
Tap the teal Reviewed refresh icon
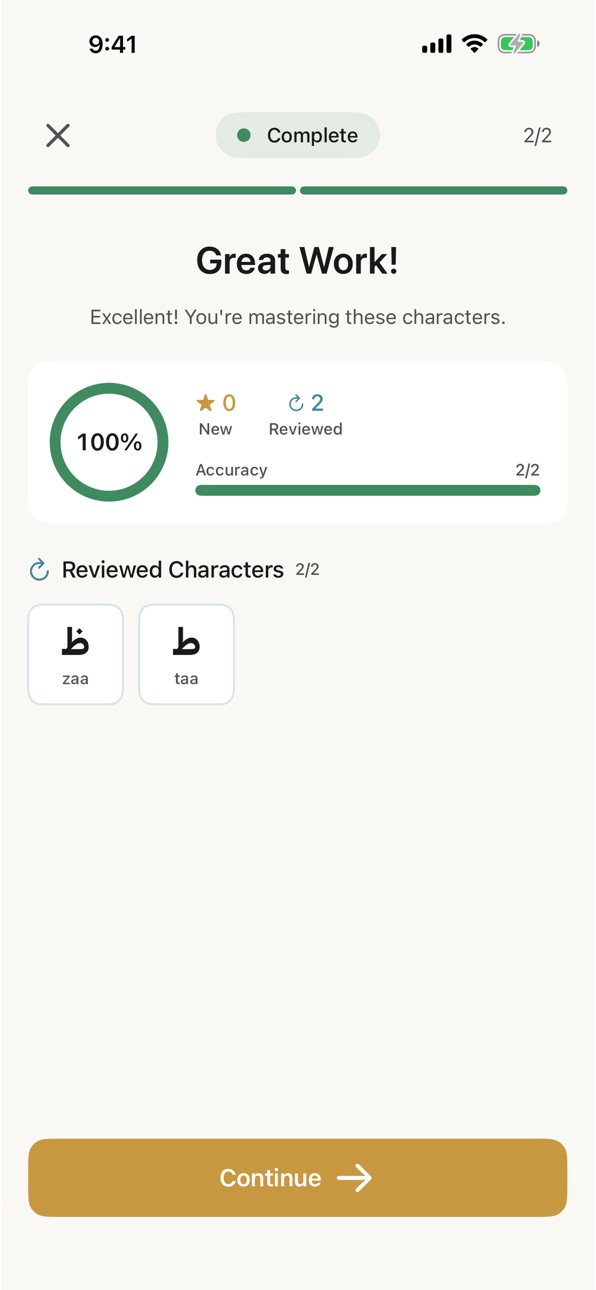[x=296, y=403]
